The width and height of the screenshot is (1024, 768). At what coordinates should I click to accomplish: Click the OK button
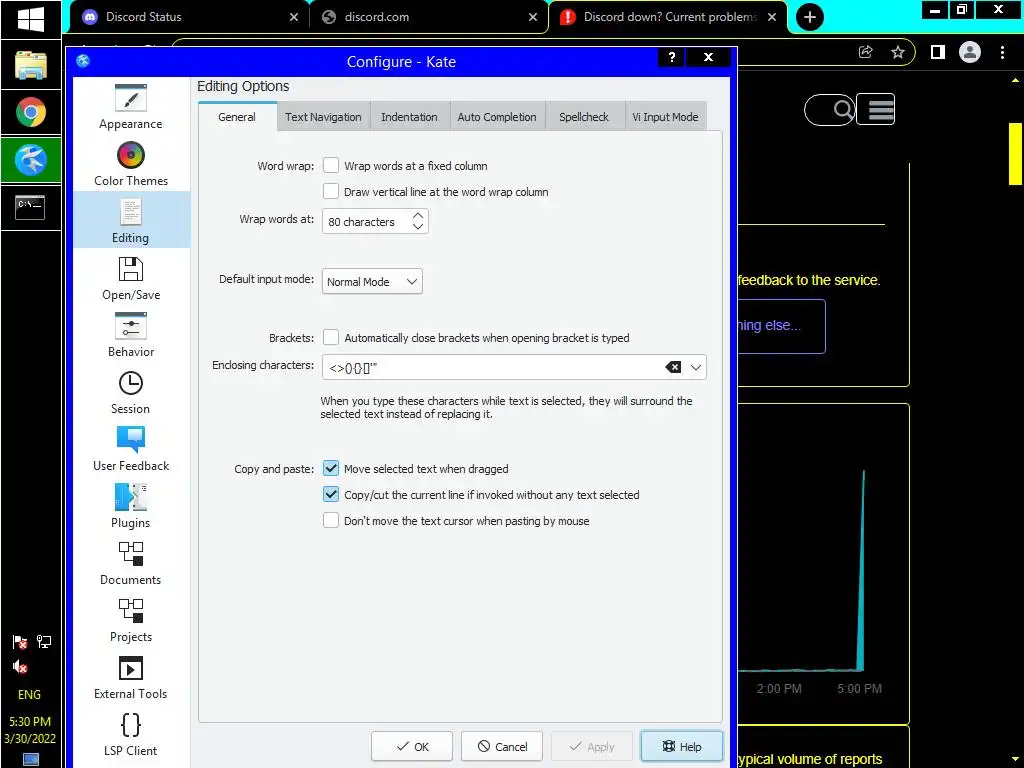point(412,746)
